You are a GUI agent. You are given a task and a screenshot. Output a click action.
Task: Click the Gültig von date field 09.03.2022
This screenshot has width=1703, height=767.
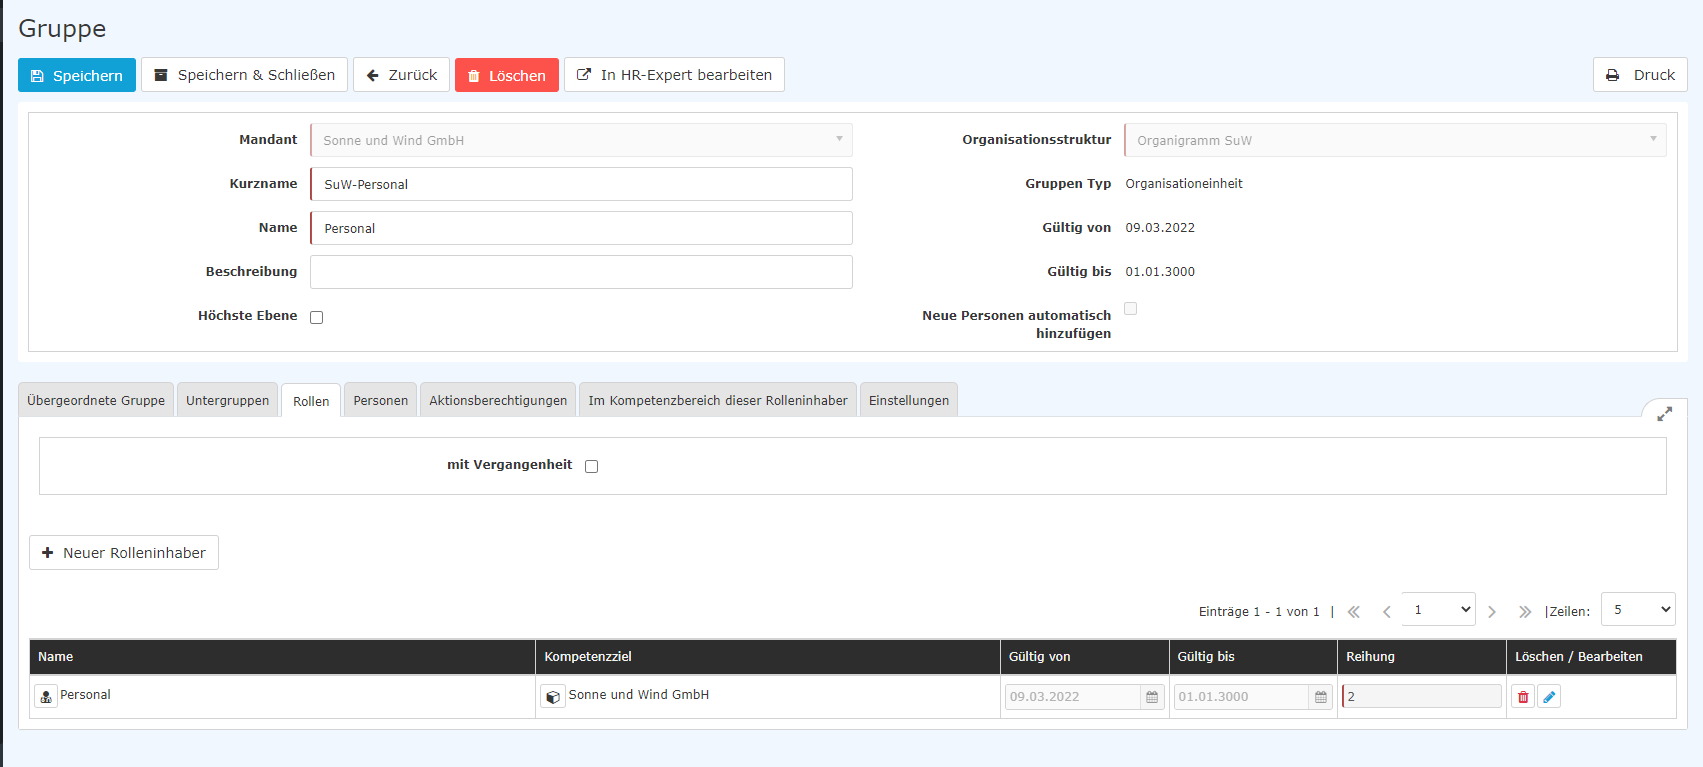point(1073,697)
